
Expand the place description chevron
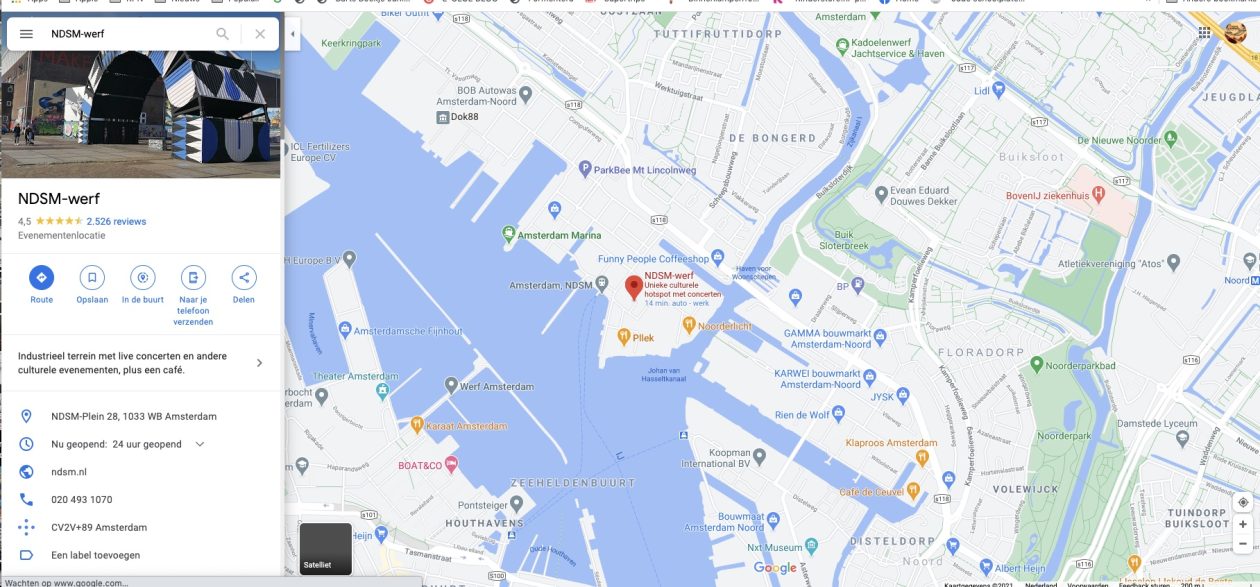[260, 363]
